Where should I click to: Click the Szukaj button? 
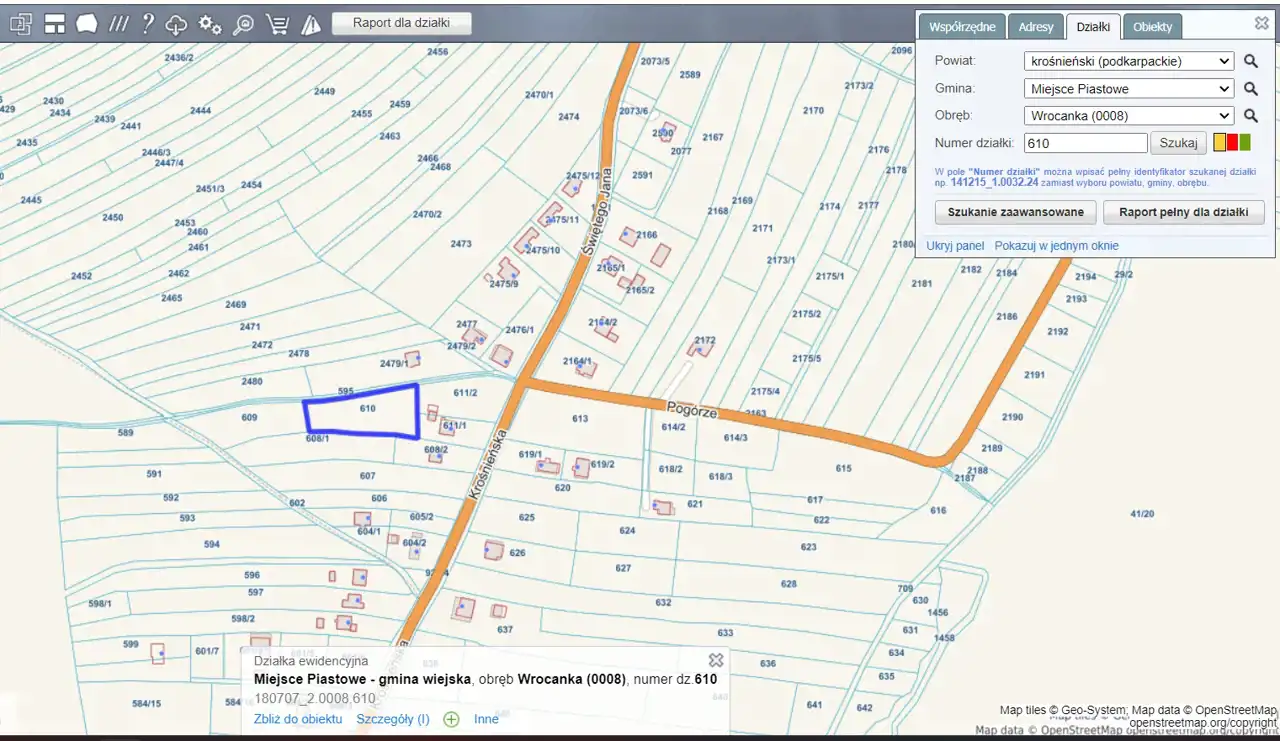coord(1178,143)
